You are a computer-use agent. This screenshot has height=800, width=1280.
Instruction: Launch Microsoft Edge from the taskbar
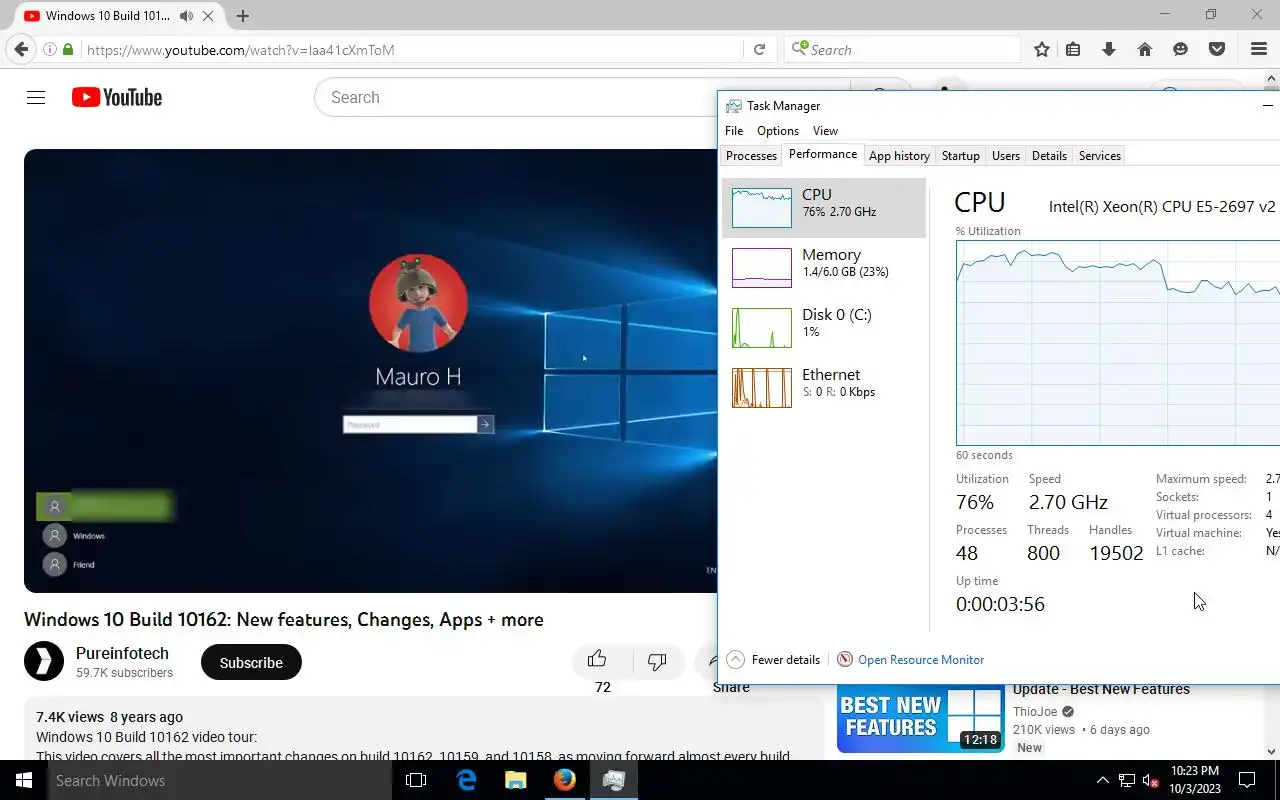[x=466, y=780]
